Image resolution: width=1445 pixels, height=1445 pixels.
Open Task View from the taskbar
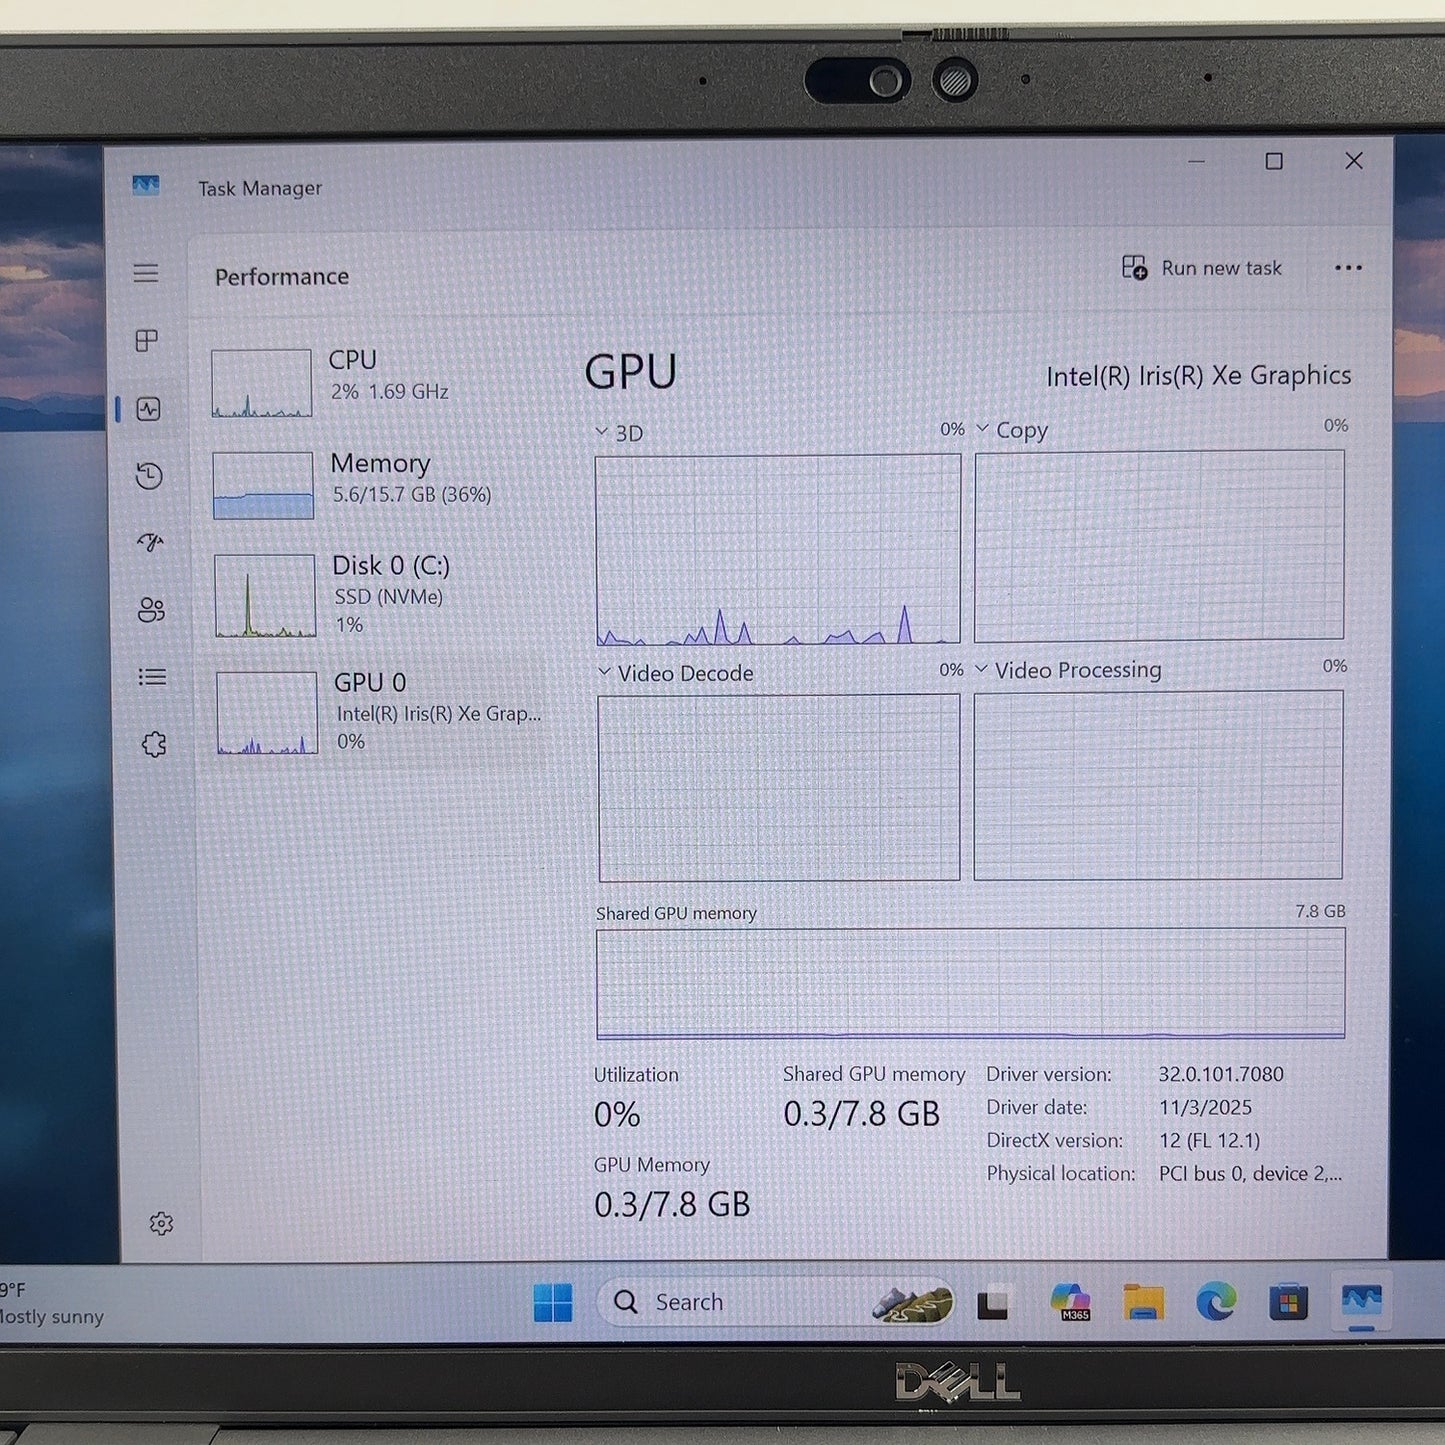point(993,1303)
